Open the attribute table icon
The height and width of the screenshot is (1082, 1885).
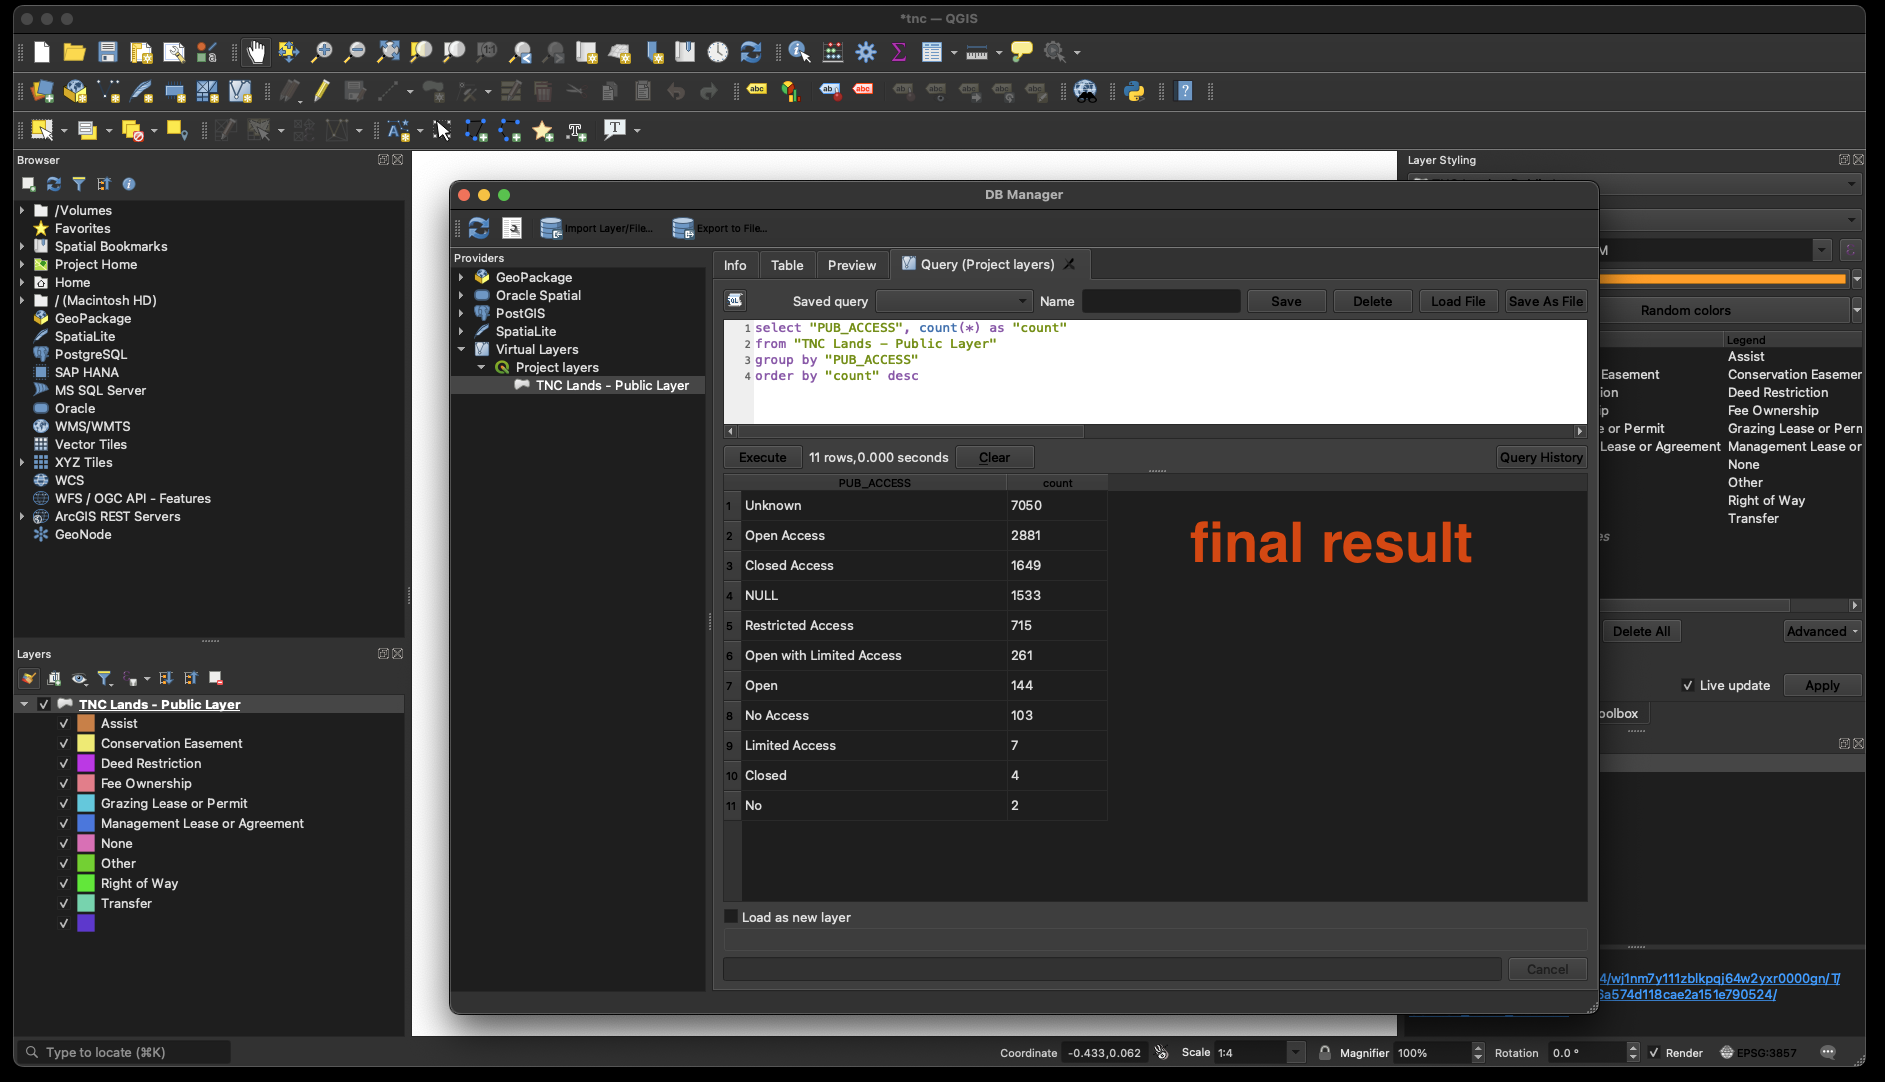pos(932,52)
